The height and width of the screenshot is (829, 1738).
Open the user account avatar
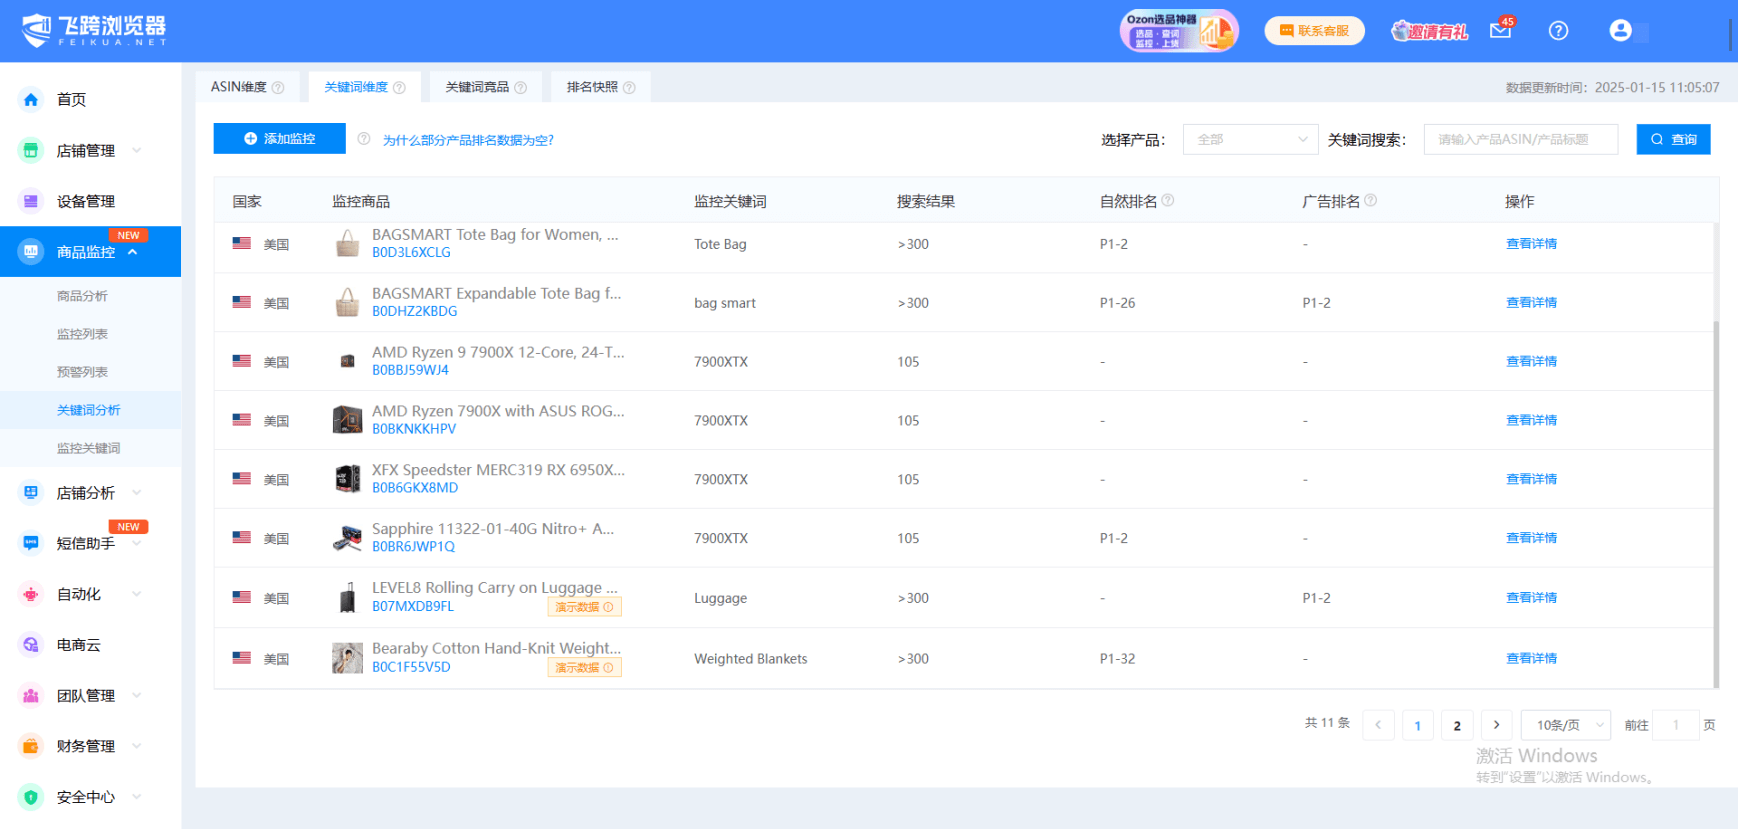1620,31
